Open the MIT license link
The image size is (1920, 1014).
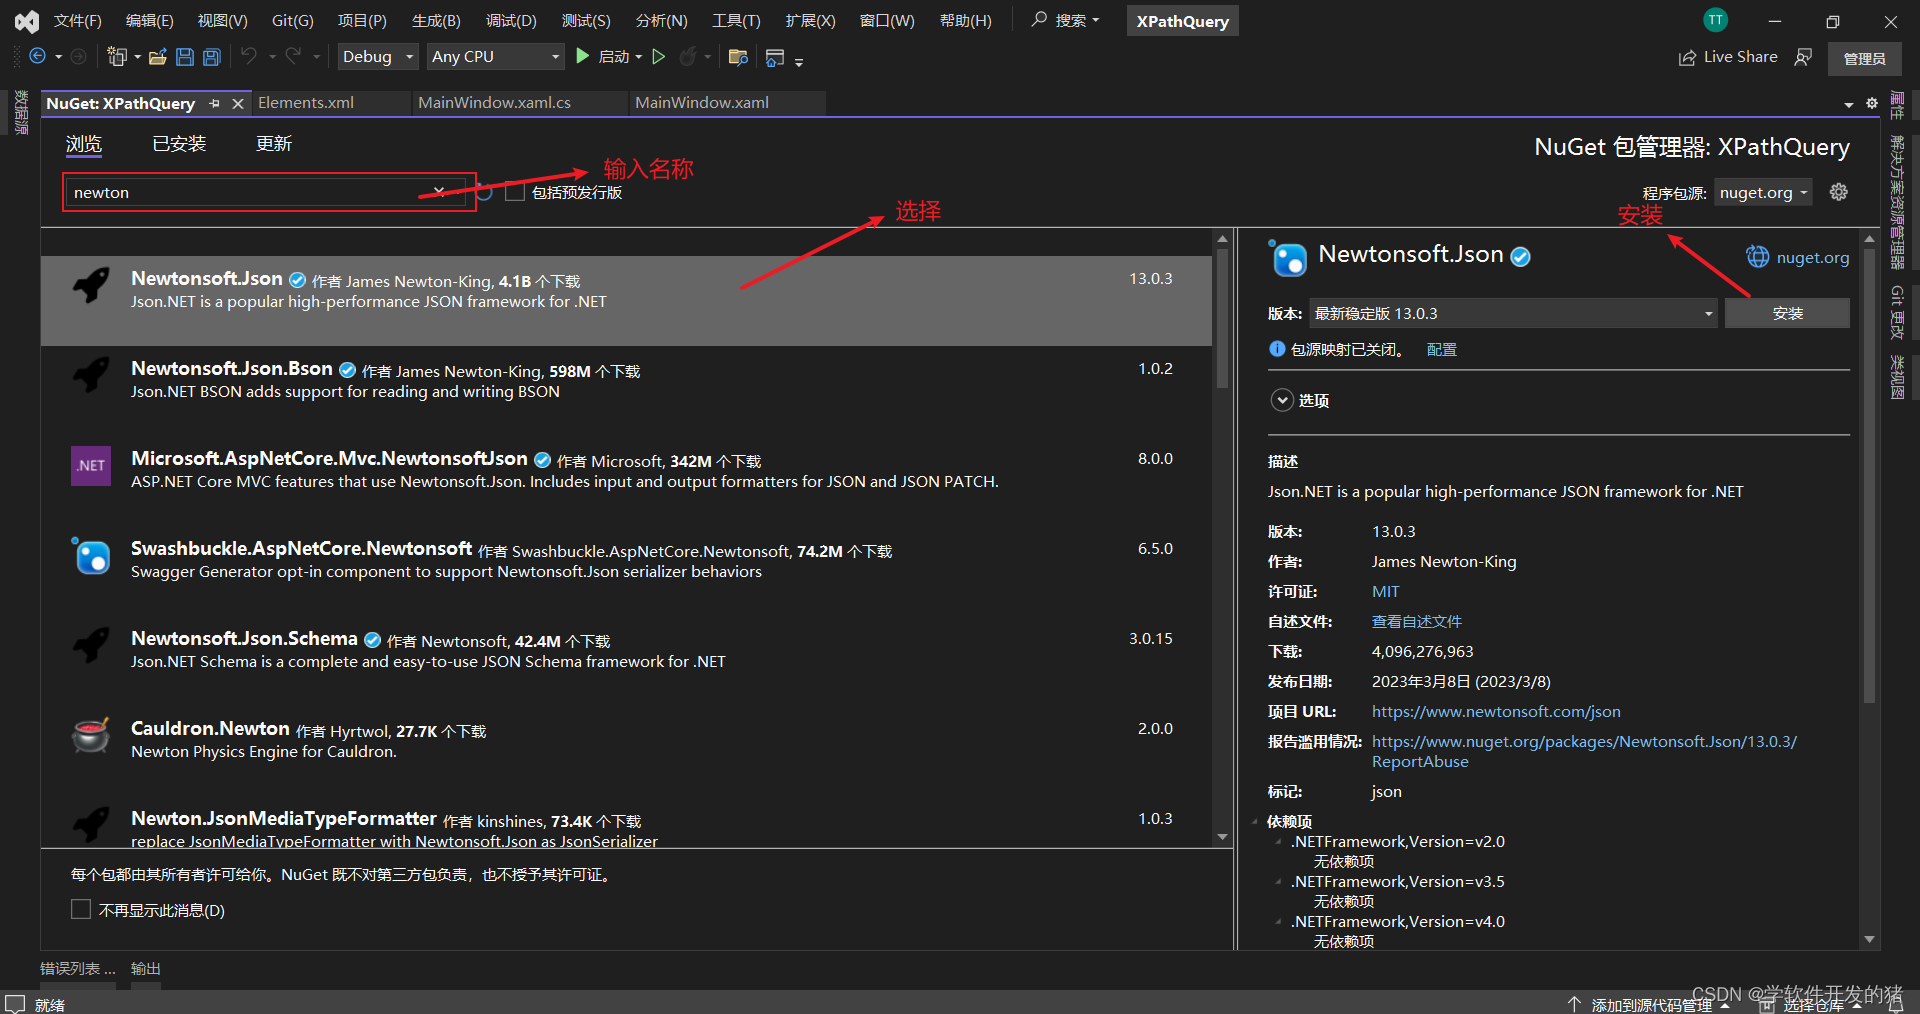(1385, 591)
